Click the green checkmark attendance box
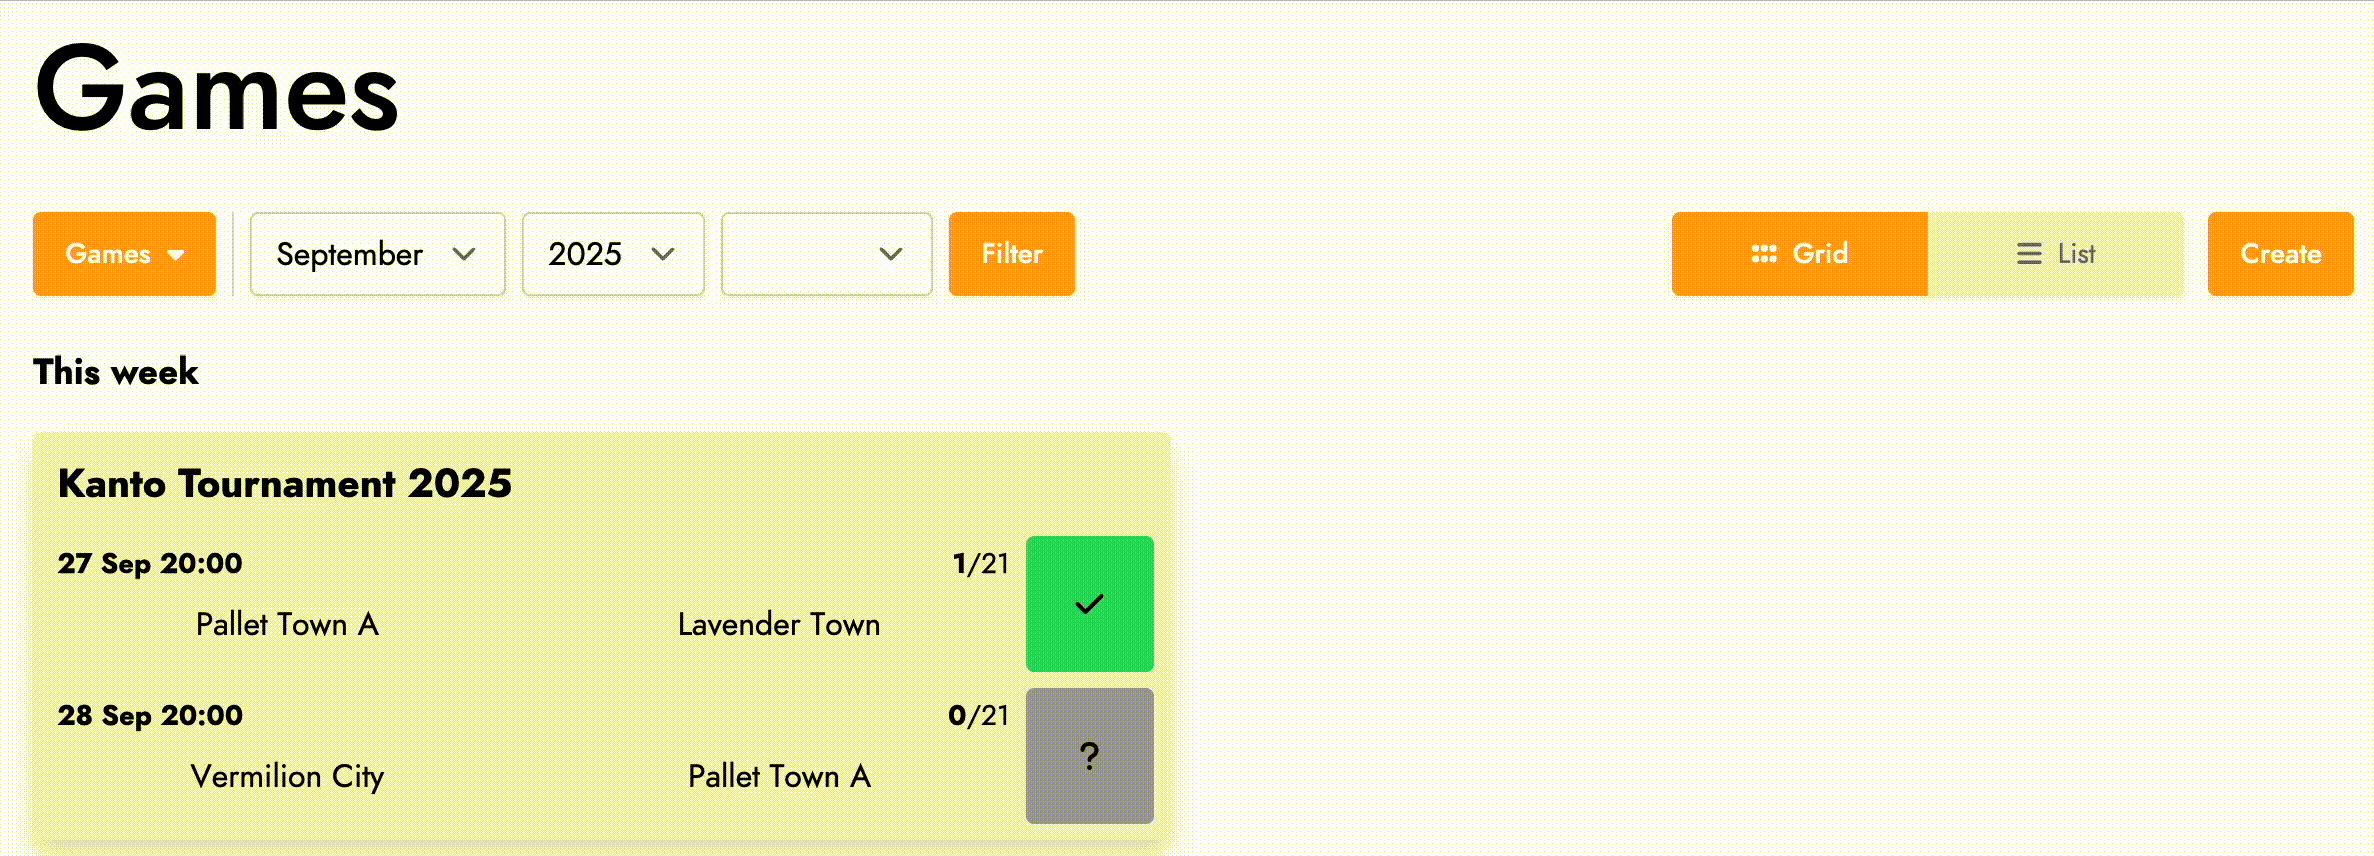Viewport: 2374px width, 856px height. coord(1089,604)
